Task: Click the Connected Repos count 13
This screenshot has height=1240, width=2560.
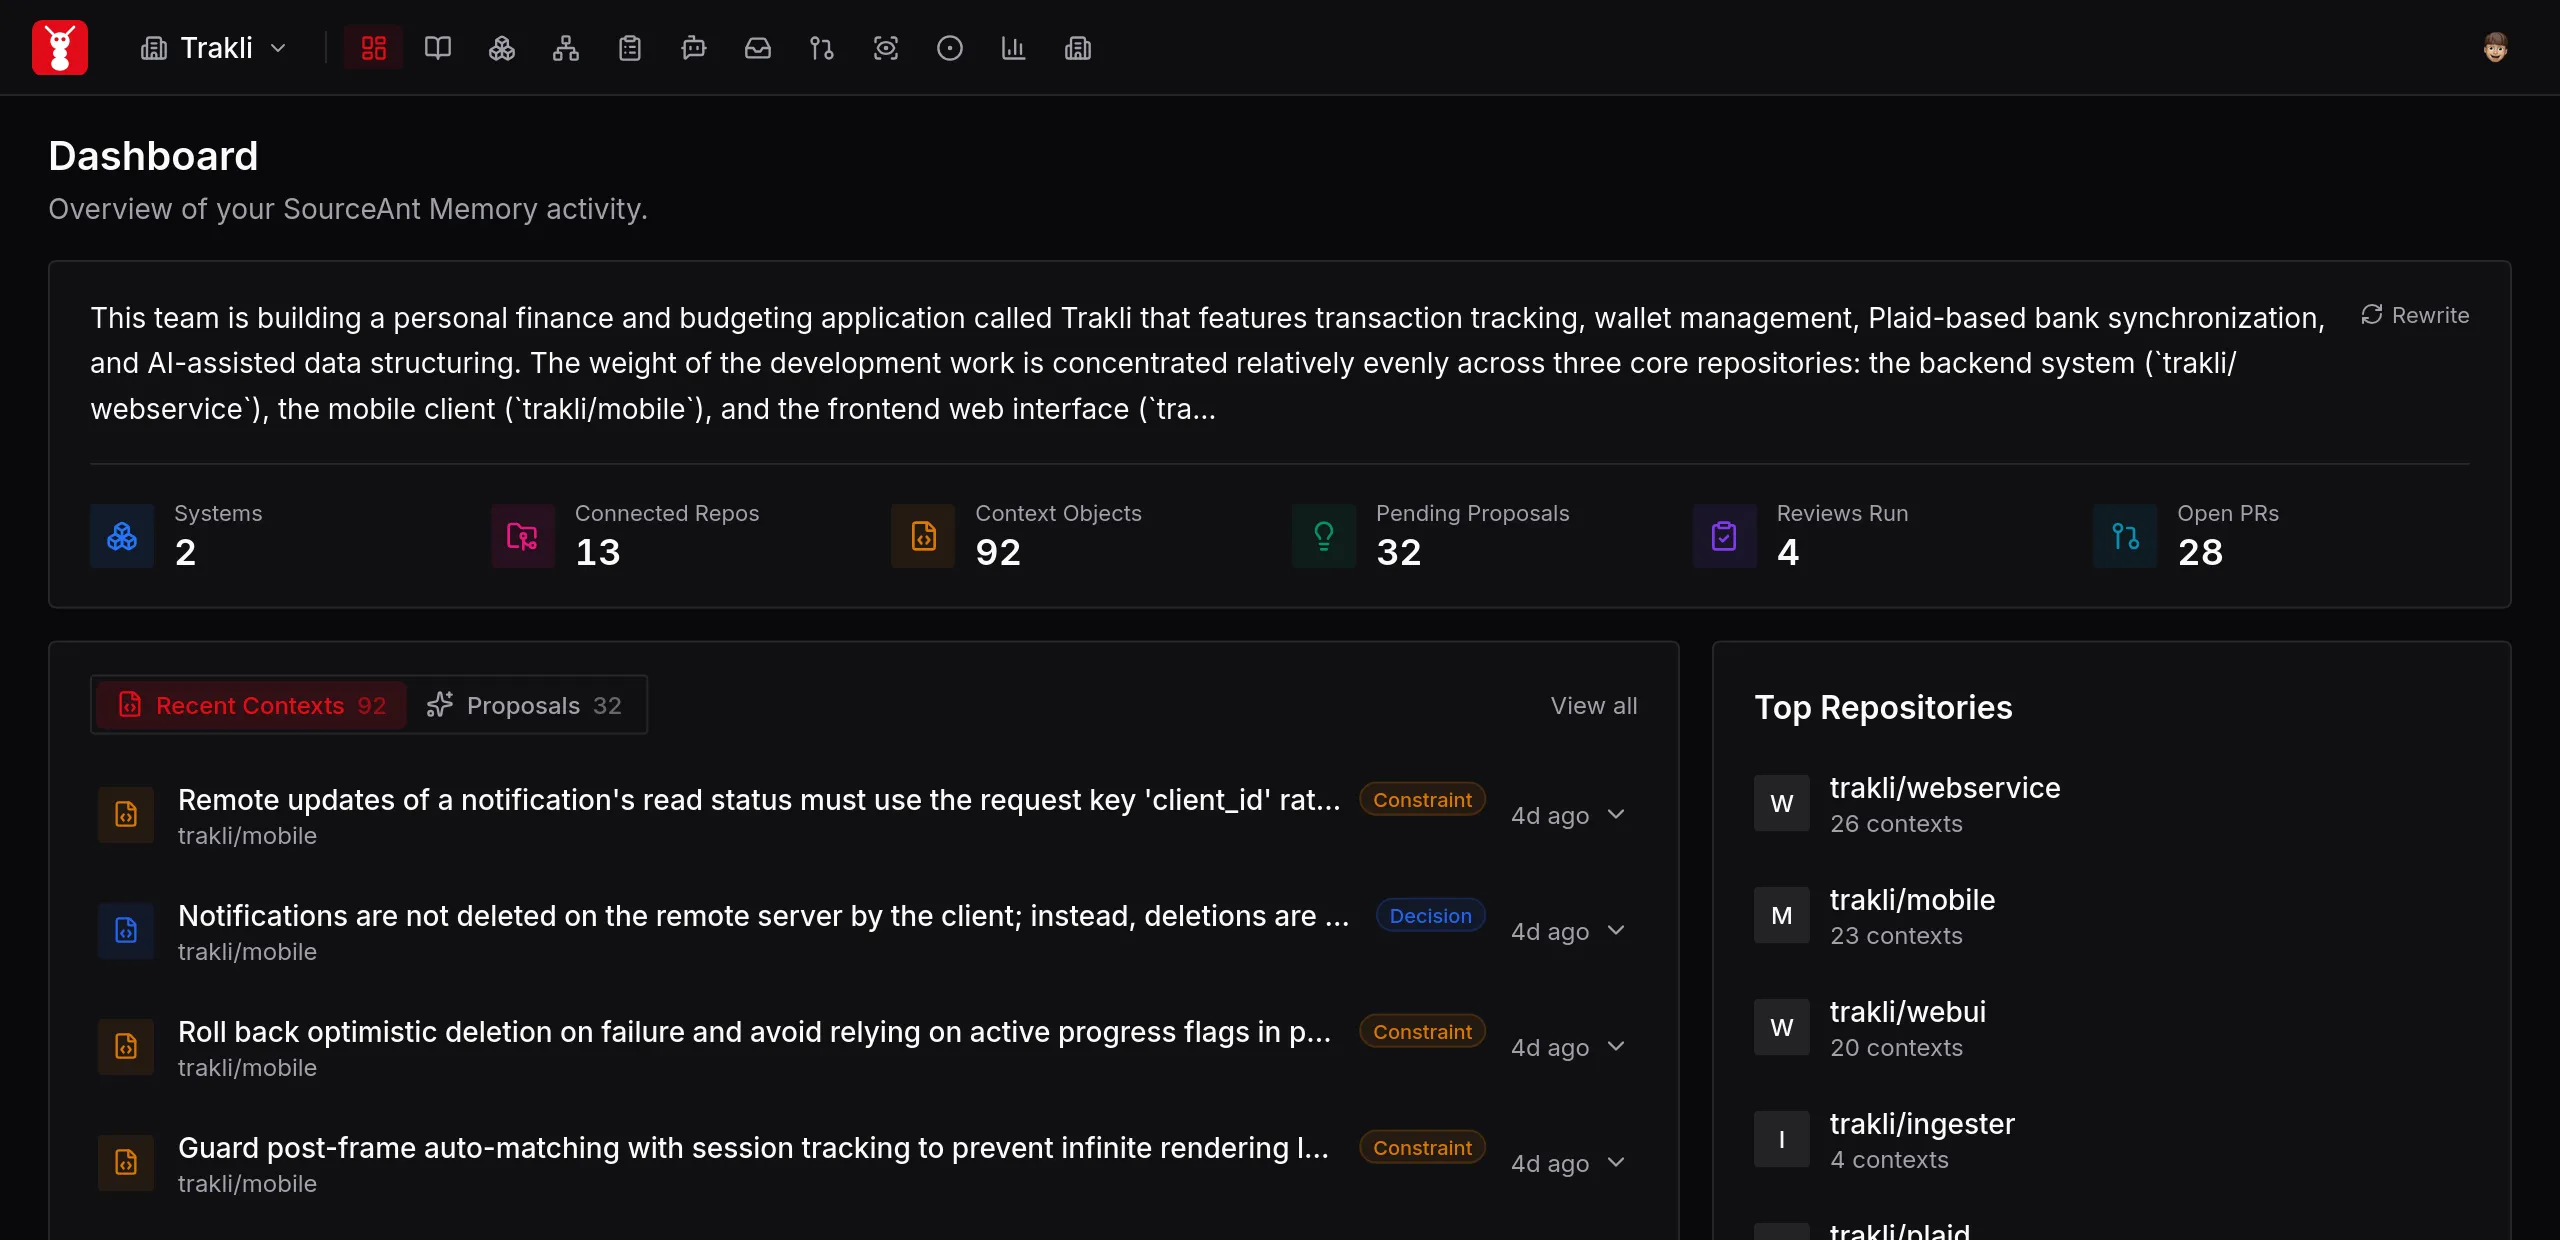Action: (x=598, y=552)
